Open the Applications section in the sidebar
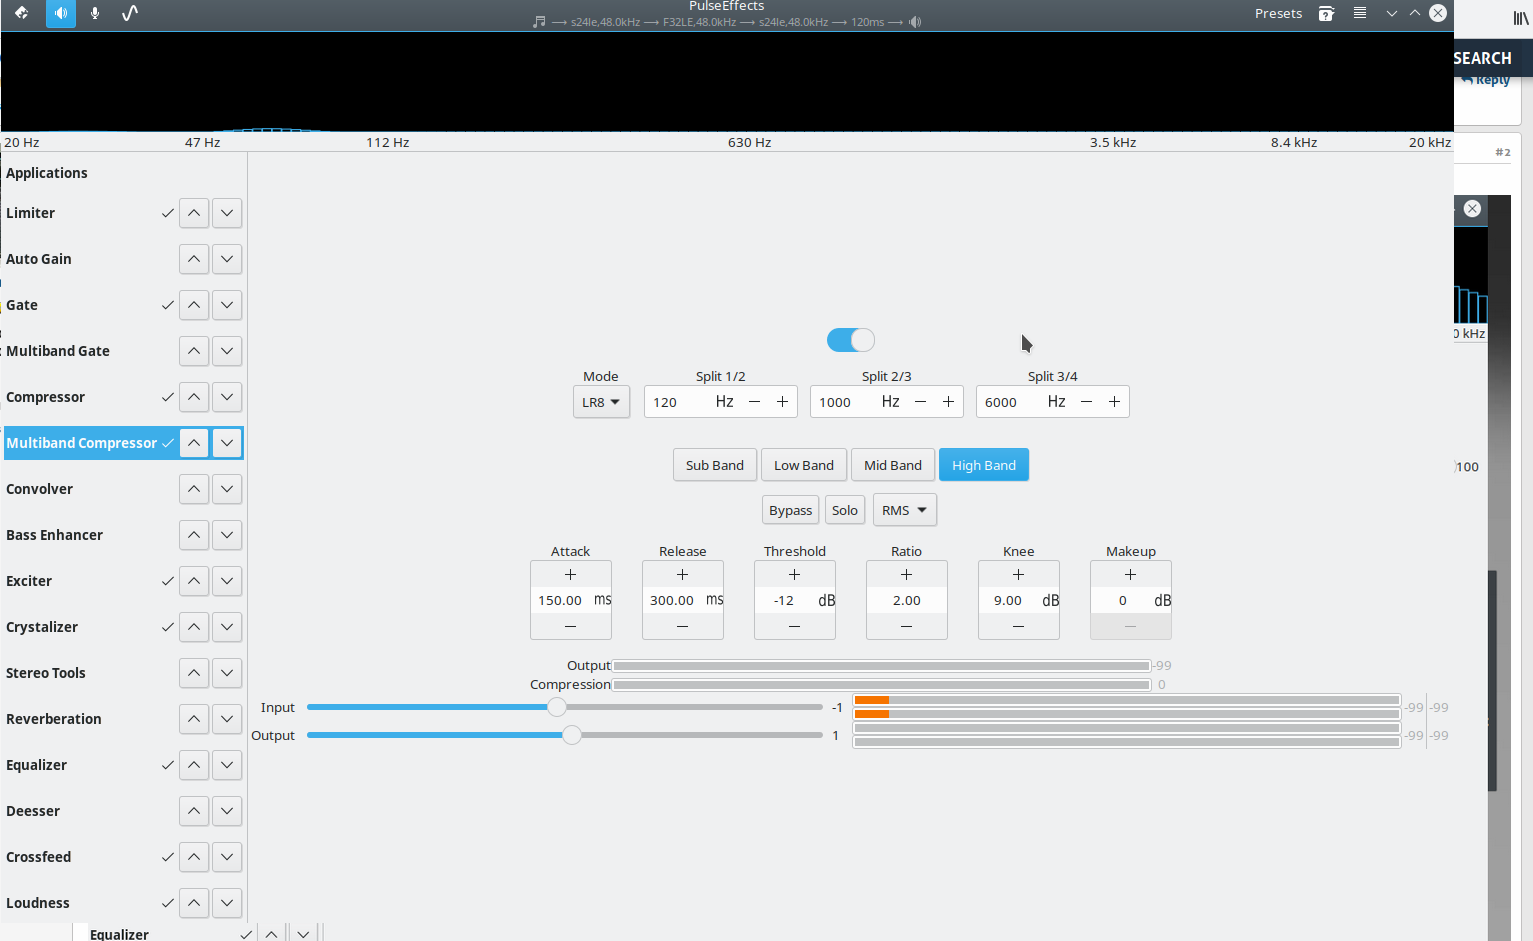 tap(47, 173)
